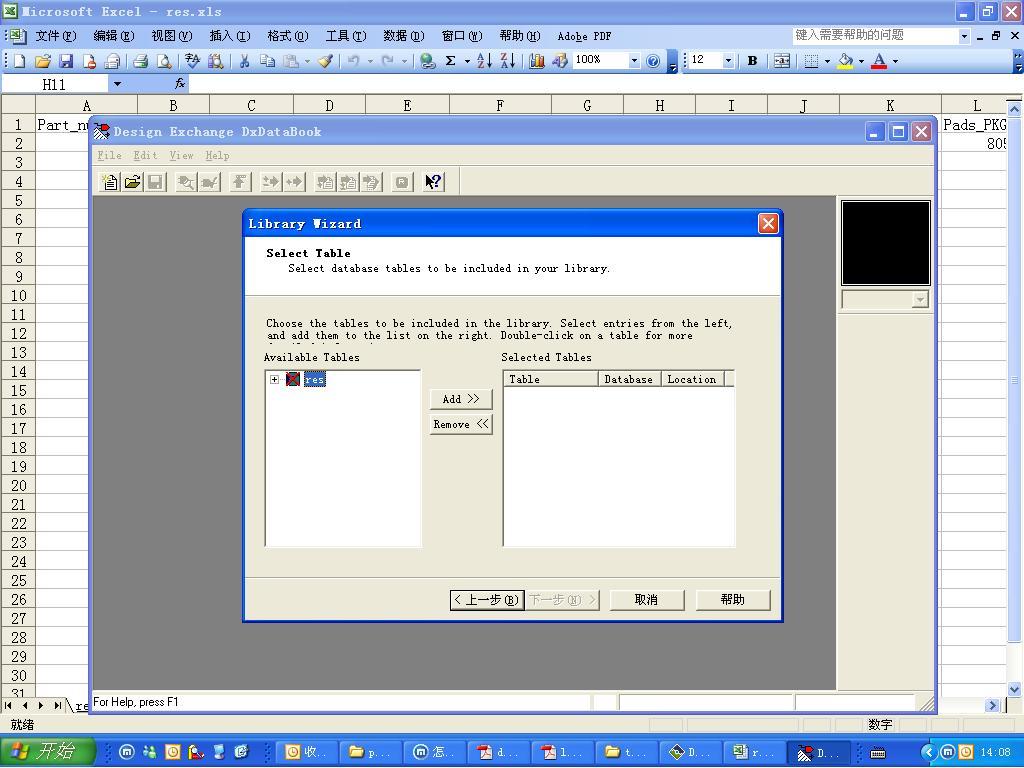
Task: Click Table column header in Selected Tables
Action: (x=551, y=379)
